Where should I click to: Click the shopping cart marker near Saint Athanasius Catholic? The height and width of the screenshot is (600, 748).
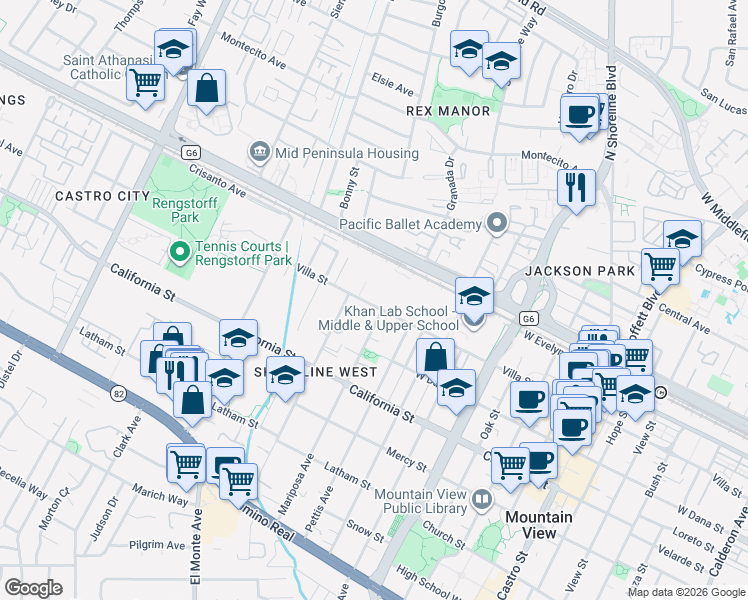[x=145, y=84]
